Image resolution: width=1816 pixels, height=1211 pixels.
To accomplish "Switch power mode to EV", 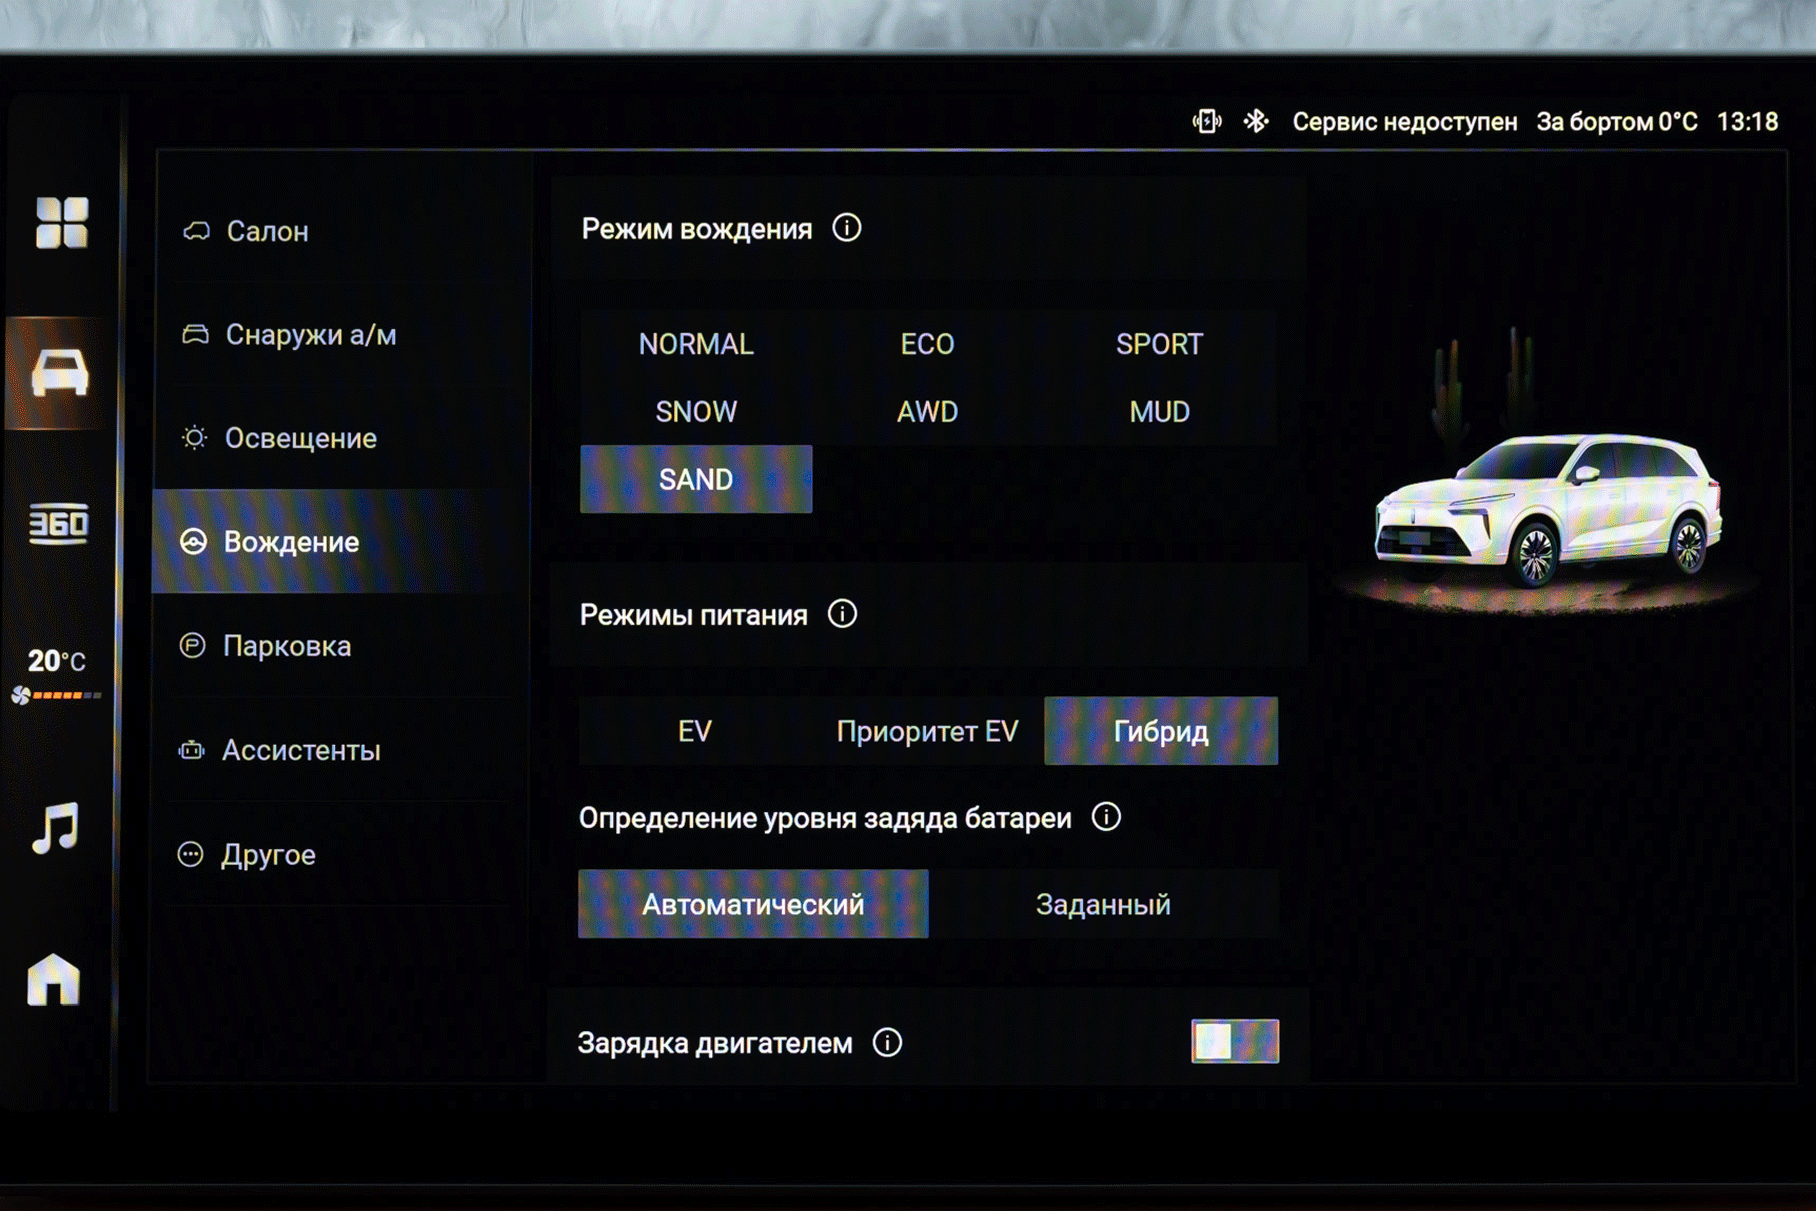I will 694,731.
